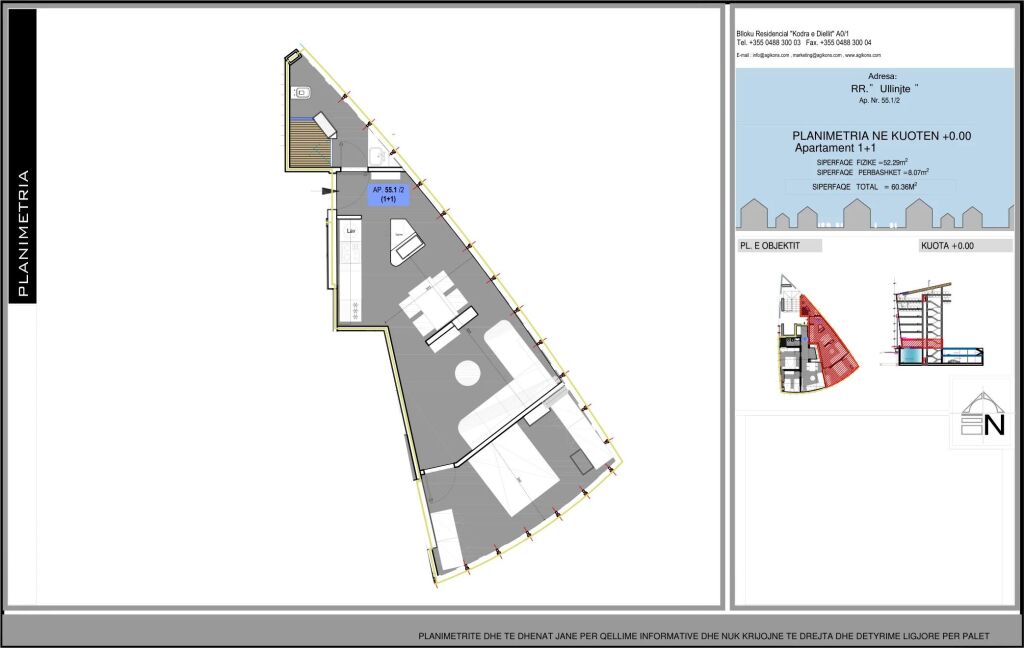Open the www.agikons.com link
Screen dimensions: 1024x648
click(x=863, y=56)
